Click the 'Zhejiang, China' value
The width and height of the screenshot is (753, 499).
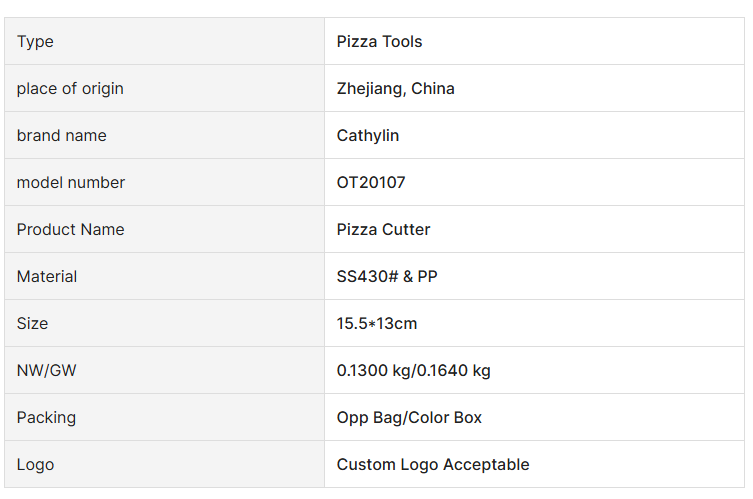pos(395,89)
